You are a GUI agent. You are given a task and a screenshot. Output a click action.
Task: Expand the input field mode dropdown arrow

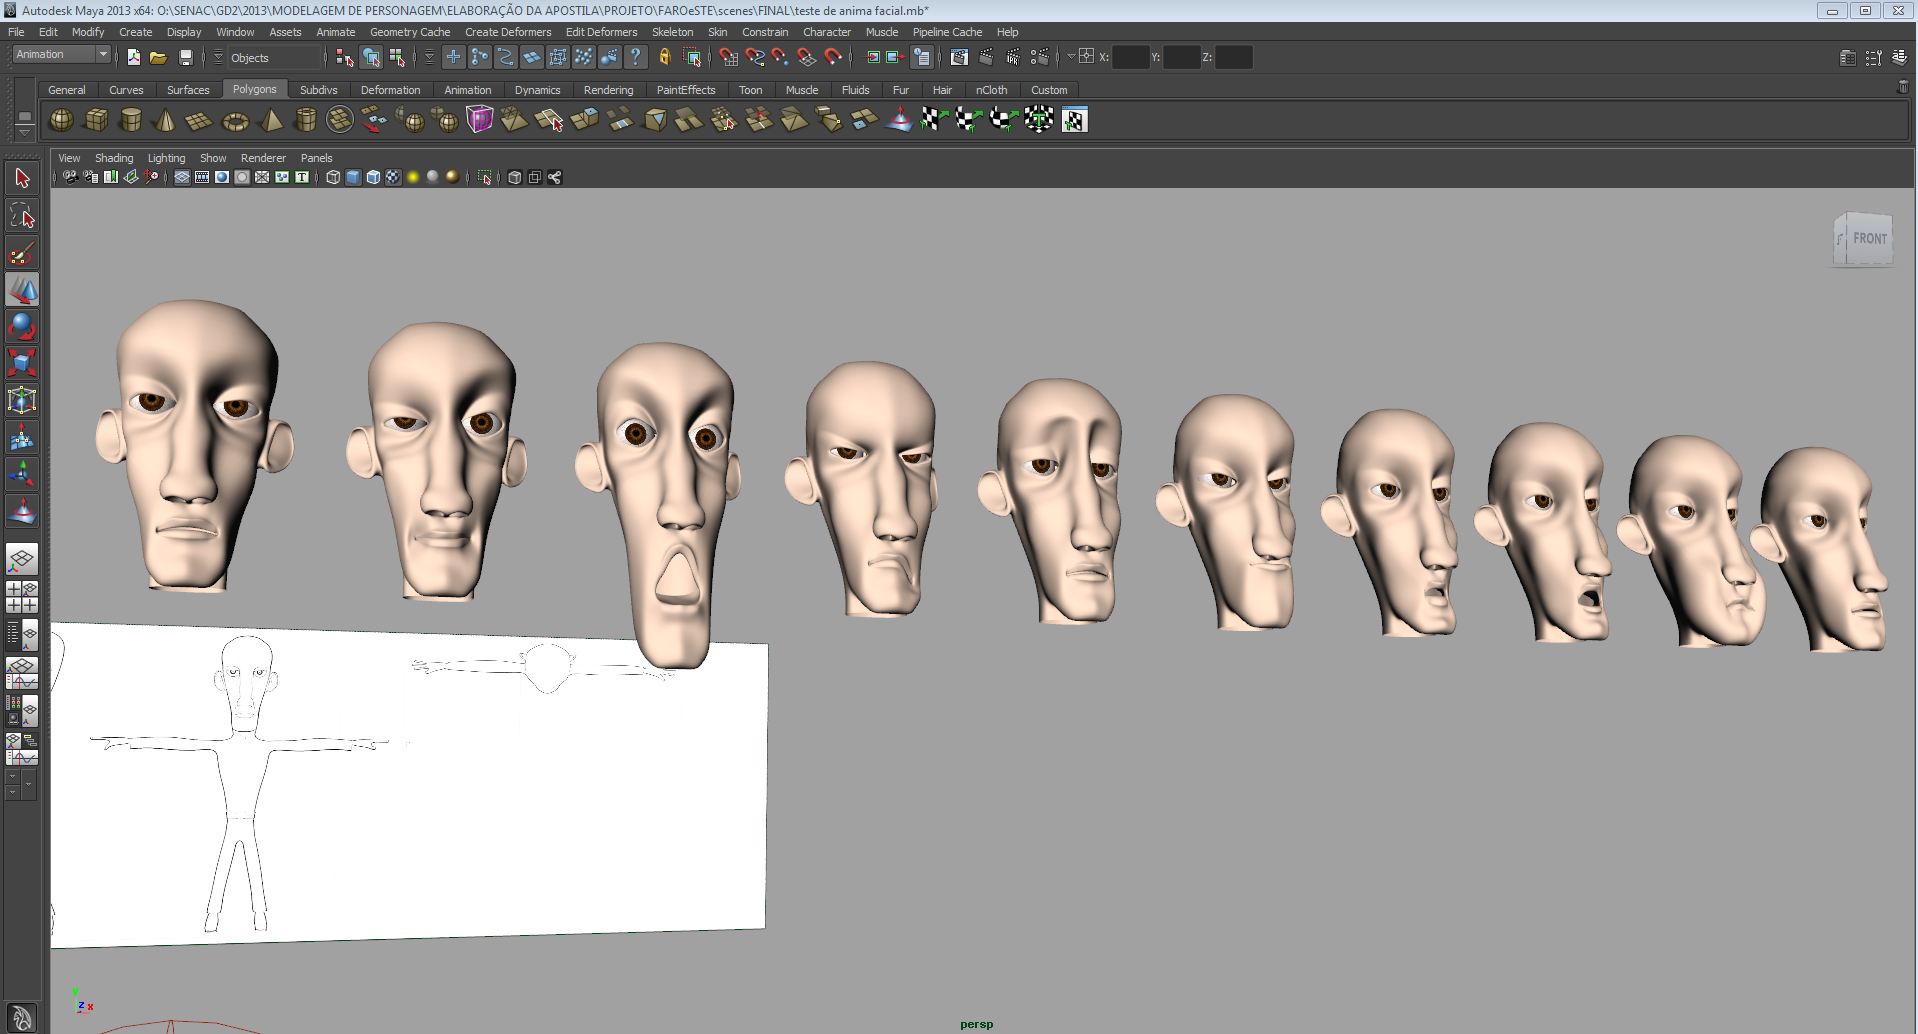coord(1071,58)
